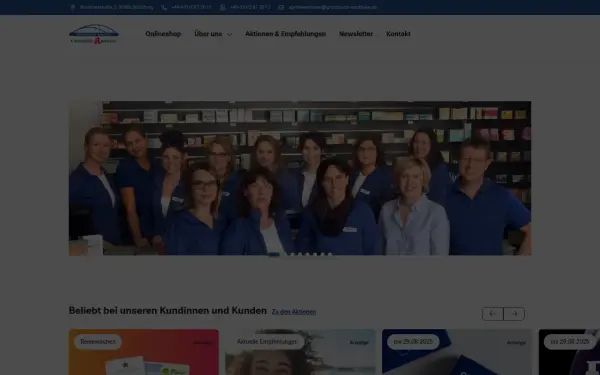The width and height of the screenshot is (600, 375).
Task: Open the Aktuelle Empfehlungen card
Action: (x=300, y=352)
